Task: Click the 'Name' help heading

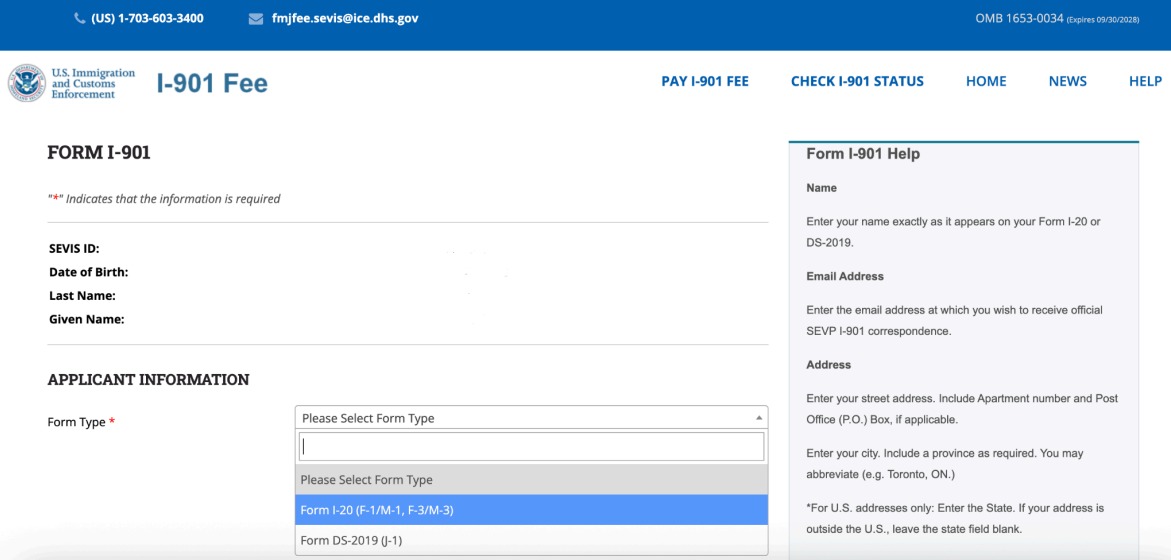Action: coord(821,188)
